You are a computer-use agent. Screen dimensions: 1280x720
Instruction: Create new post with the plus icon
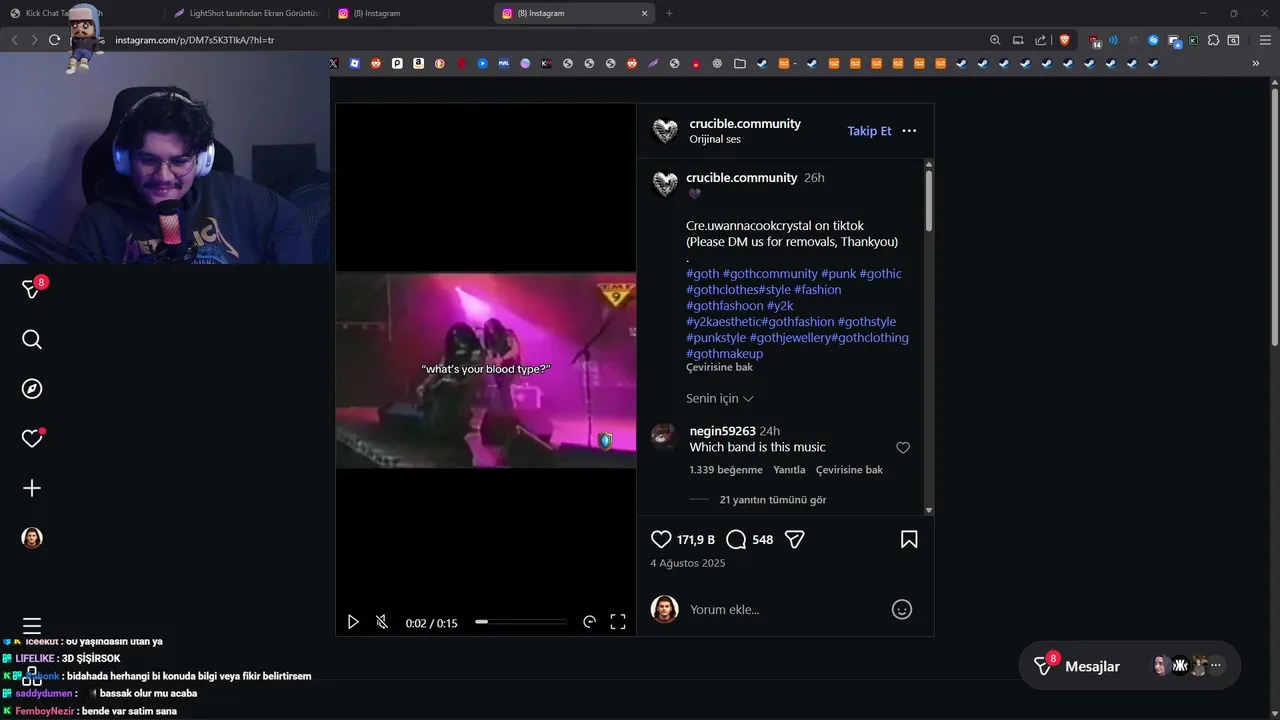pyautogui.click(x=32, y=488)
